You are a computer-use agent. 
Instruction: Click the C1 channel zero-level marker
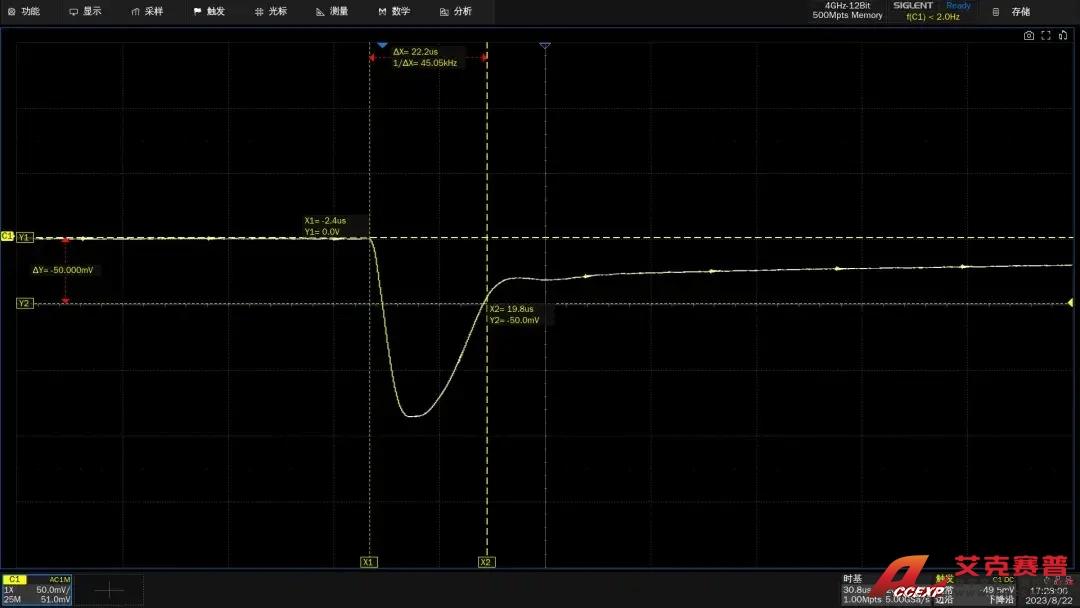pos(7,235)
